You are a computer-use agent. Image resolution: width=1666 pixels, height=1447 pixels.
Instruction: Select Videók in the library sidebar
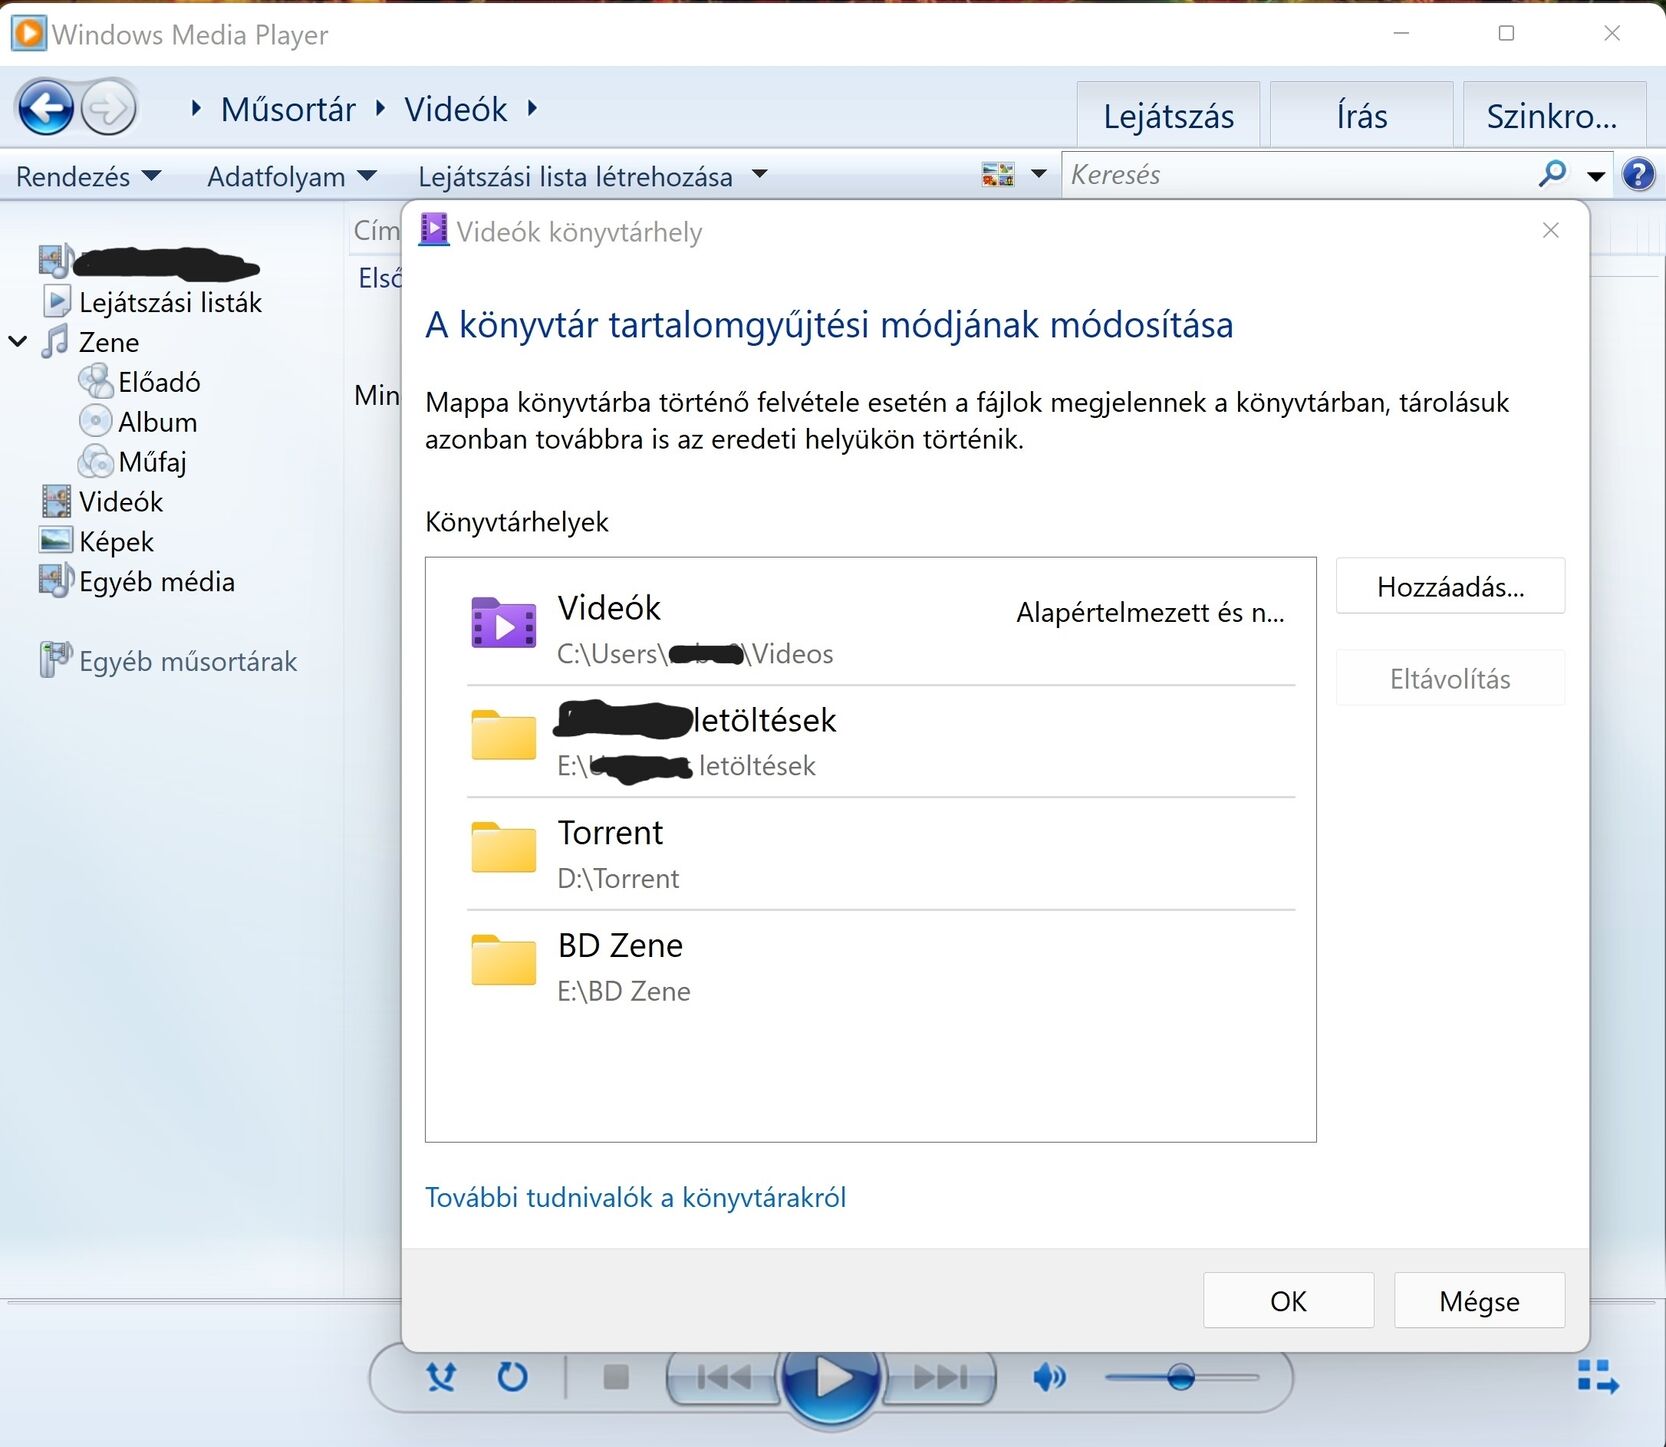[x=121, y=502]
